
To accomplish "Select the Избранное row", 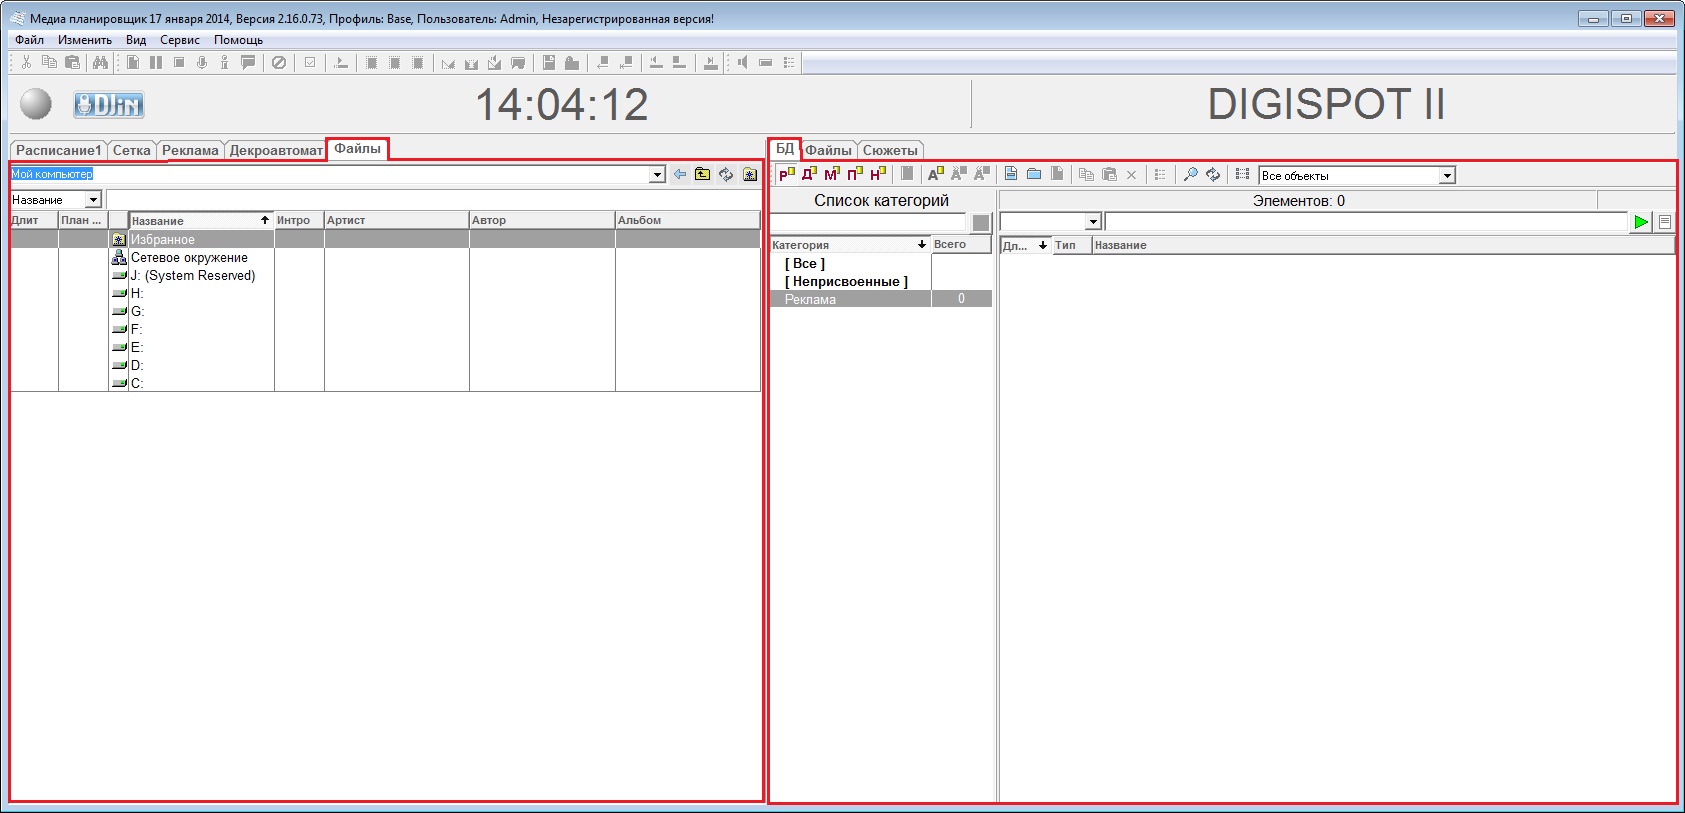I will [x=385, y=239].
